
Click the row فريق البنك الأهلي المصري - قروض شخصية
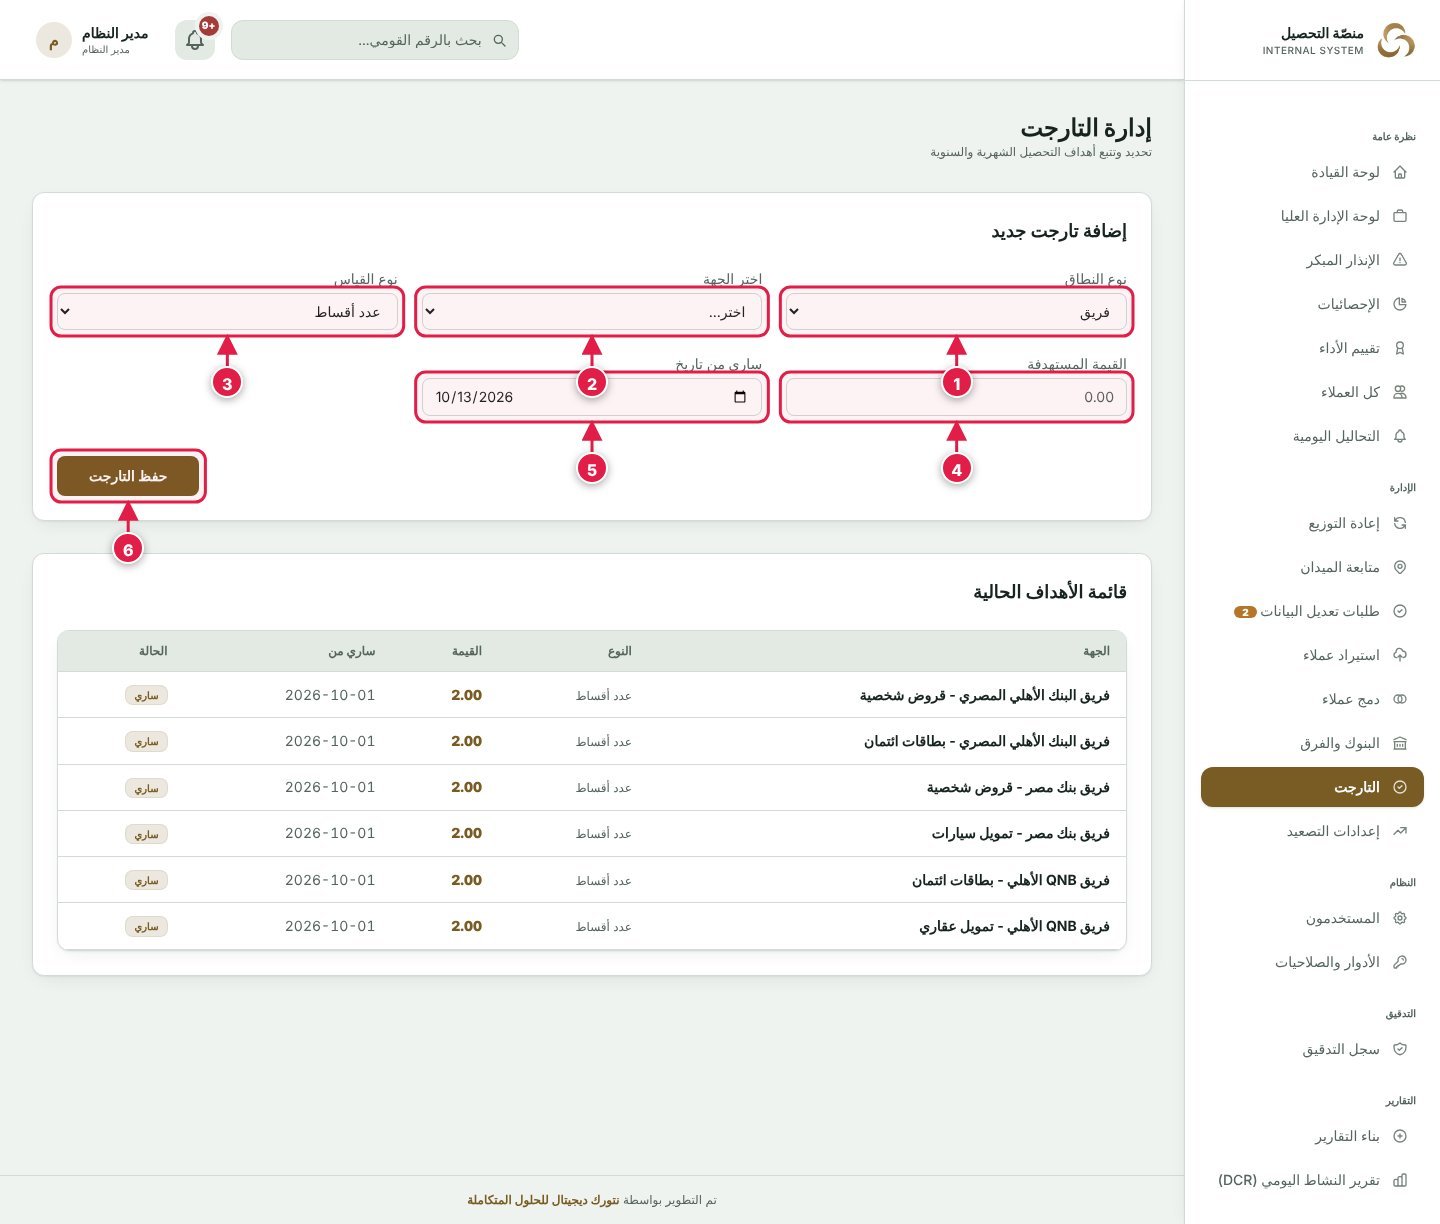(x=592, y=695)
